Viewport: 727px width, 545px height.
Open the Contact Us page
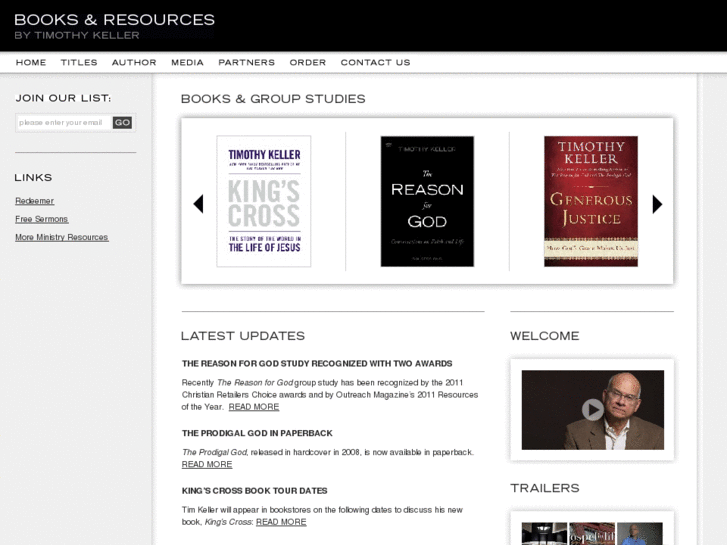pyautogui.click(x=376, y=63)
